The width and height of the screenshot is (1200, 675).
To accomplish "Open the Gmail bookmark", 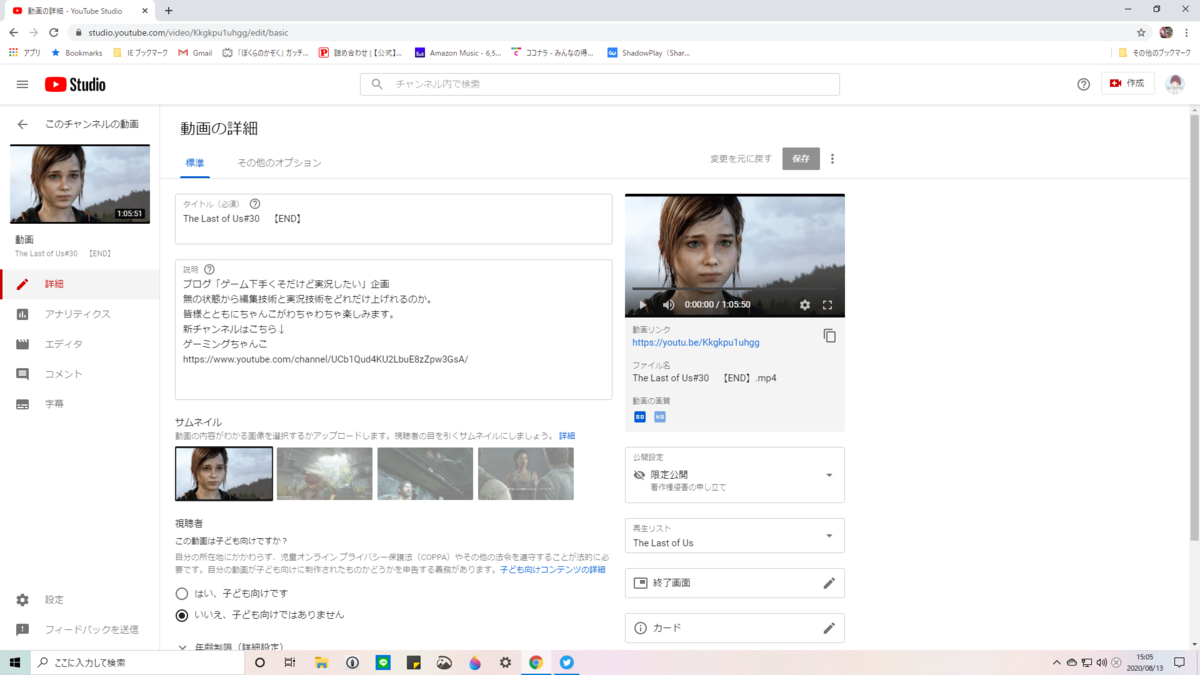I will [195, 52].
